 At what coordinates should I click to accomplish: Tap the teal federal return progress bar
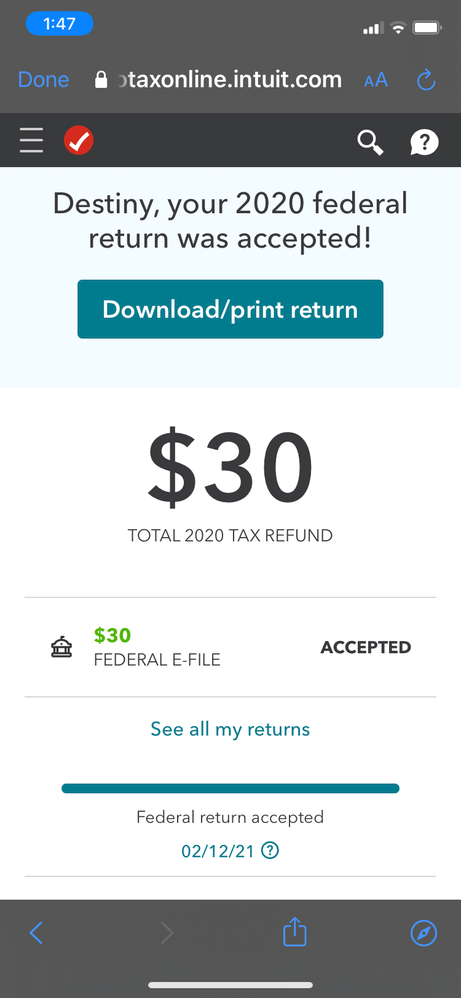[230, 789]
